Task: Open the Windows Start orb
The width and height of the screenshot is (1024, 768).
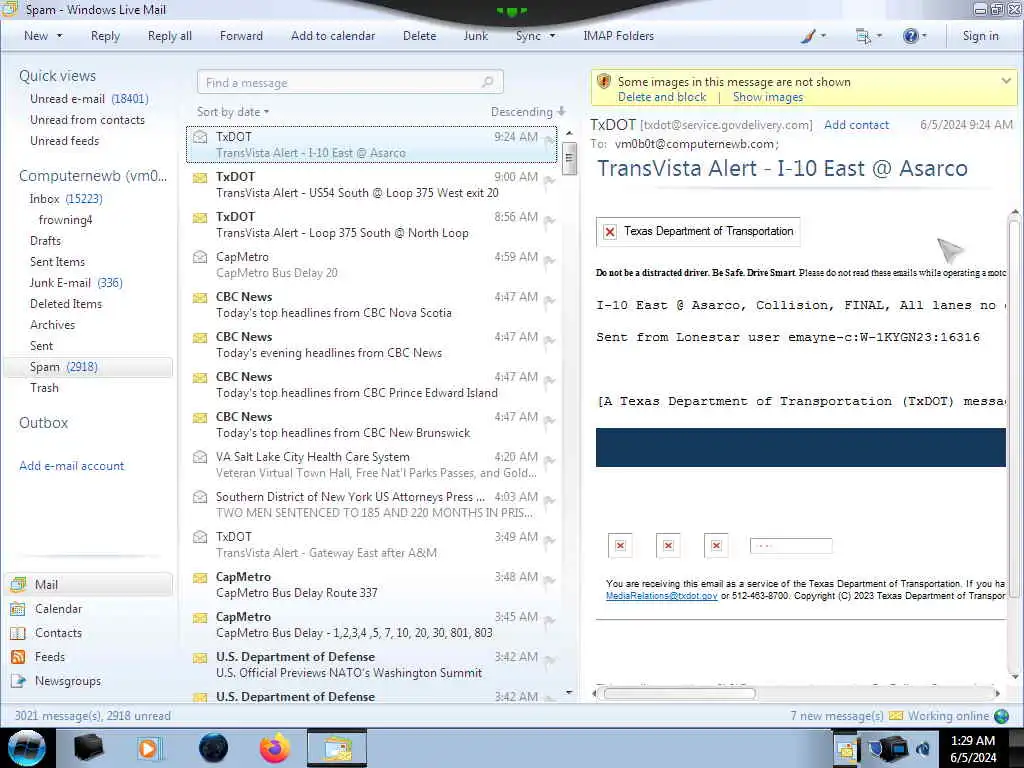Action: (27, 748)
